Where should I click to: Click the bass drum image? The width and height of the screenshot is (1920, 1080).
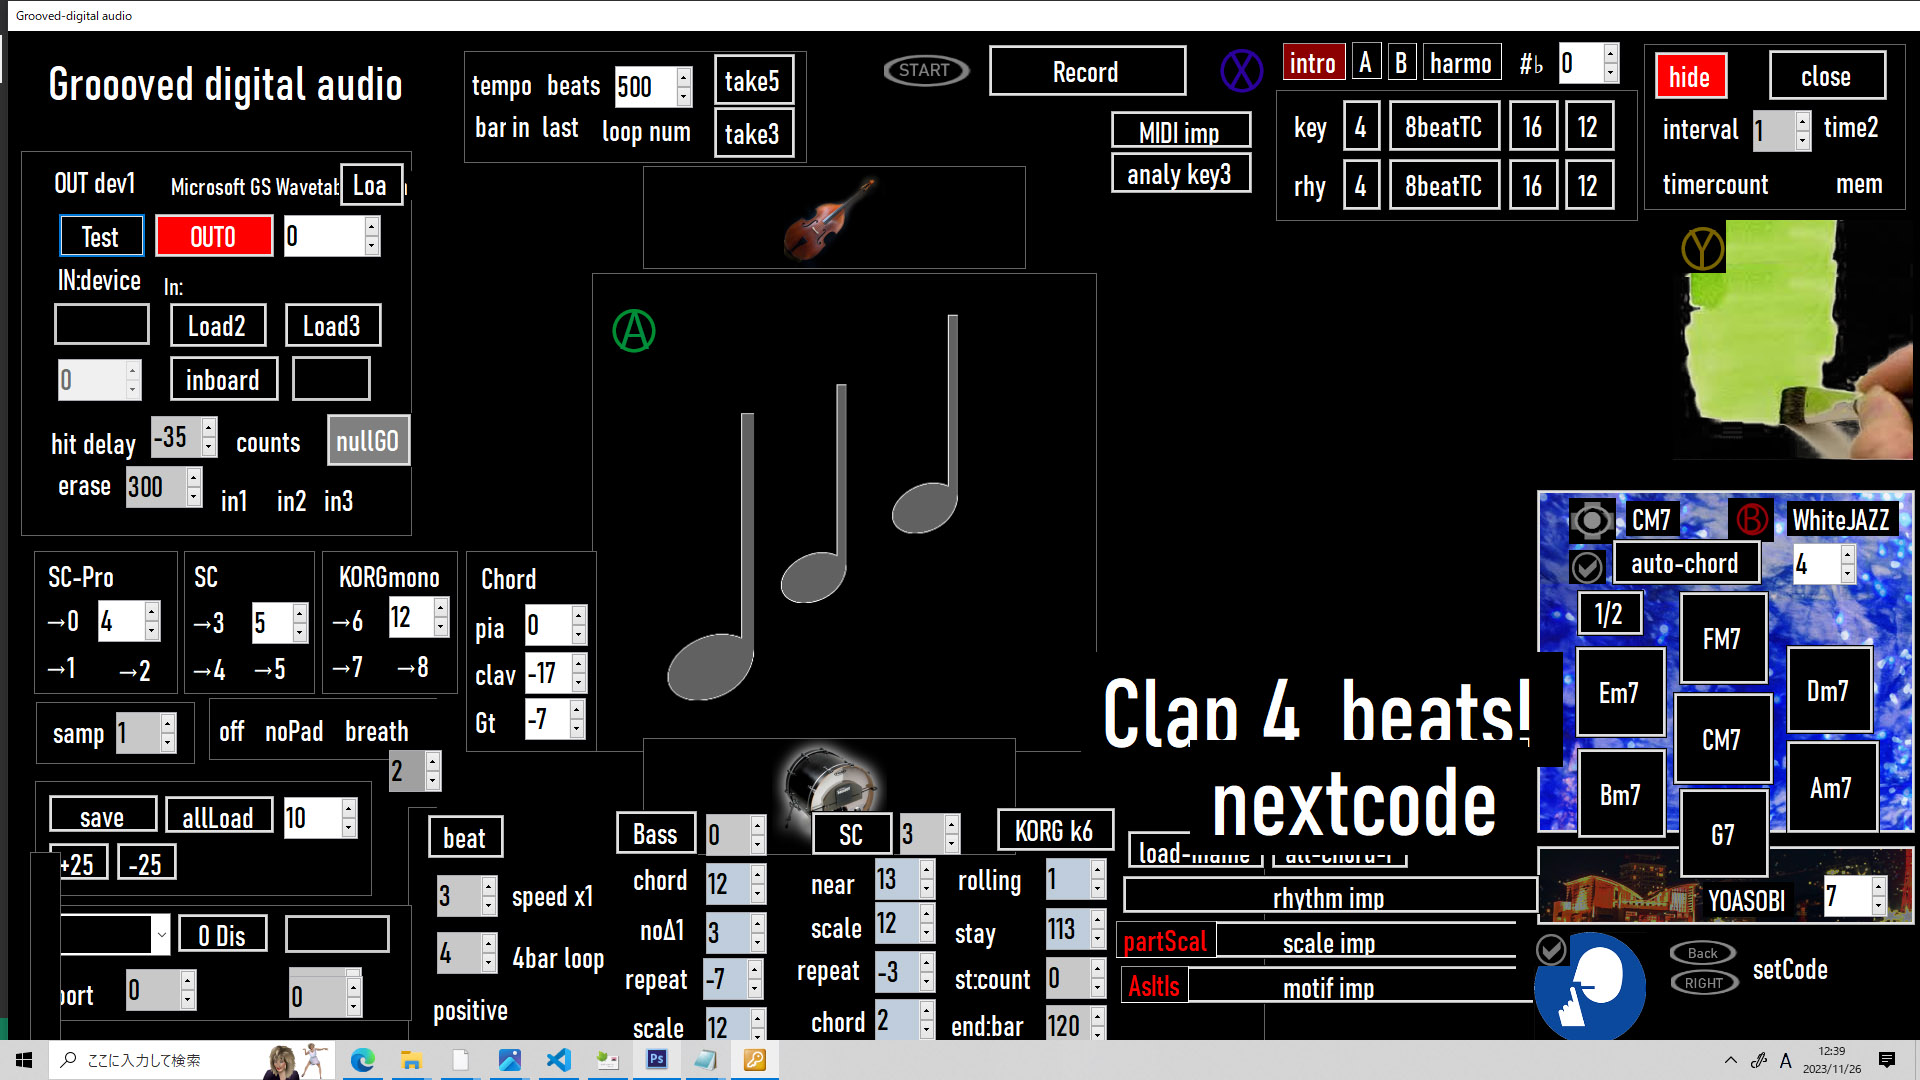(830, 781)
